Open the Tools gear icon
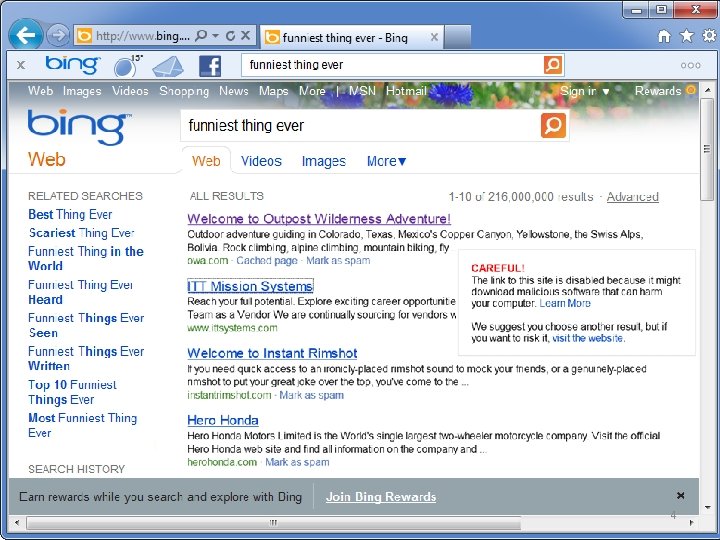This screenshot has width=720, height=540. (709, 35)
